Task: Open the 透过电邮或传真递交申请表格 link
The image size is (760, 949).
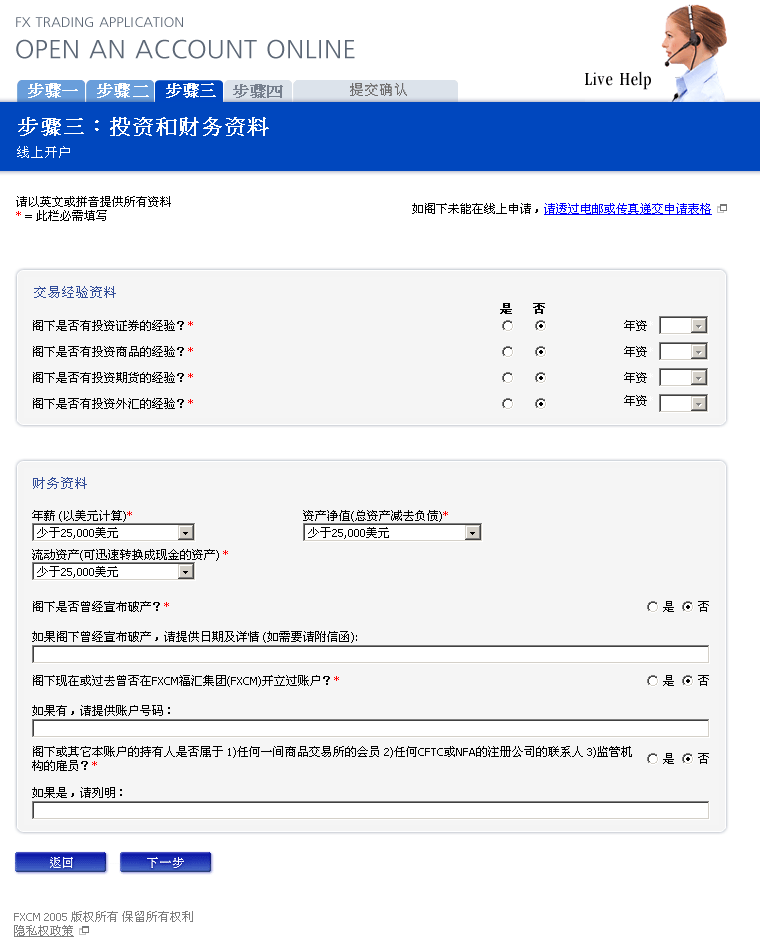Action: tap(627, 209)
